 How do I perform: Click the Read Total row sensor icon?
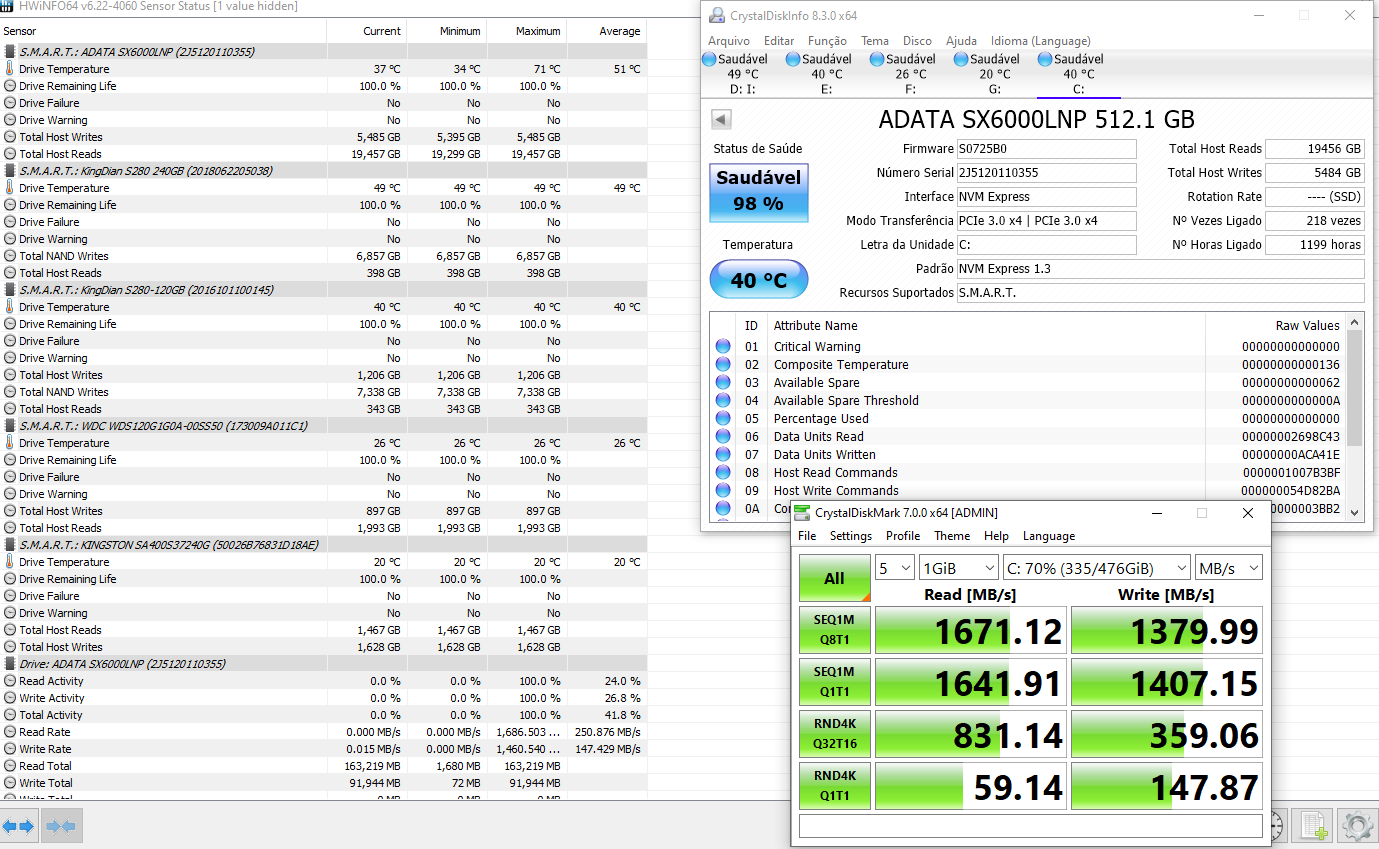coord(10,766)
